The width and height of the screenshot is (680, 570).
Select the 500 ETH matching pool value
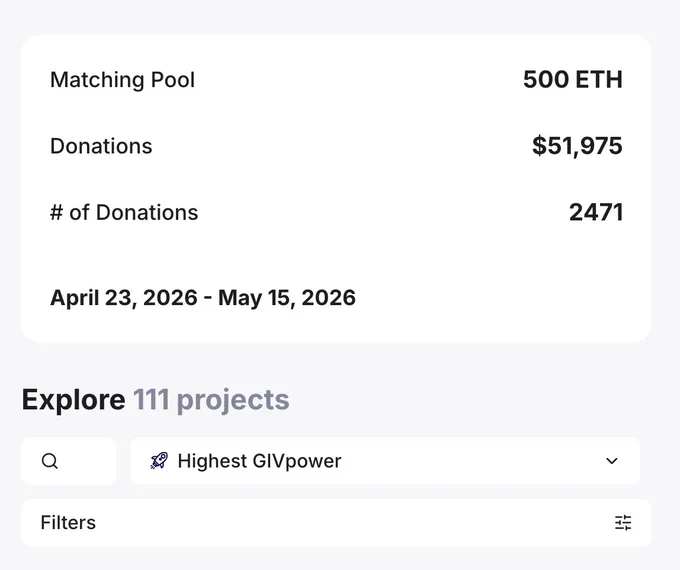tap(572, 80)
